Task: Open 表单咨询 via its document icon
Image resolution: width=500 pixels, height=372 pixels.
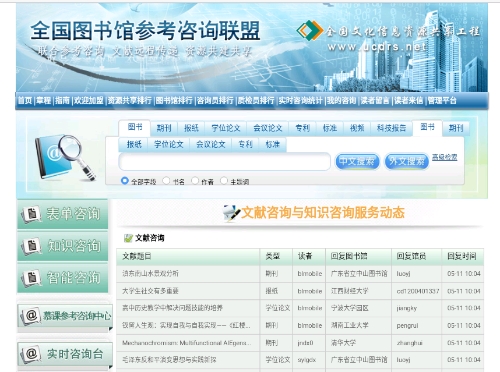Action: click(31, 214)
